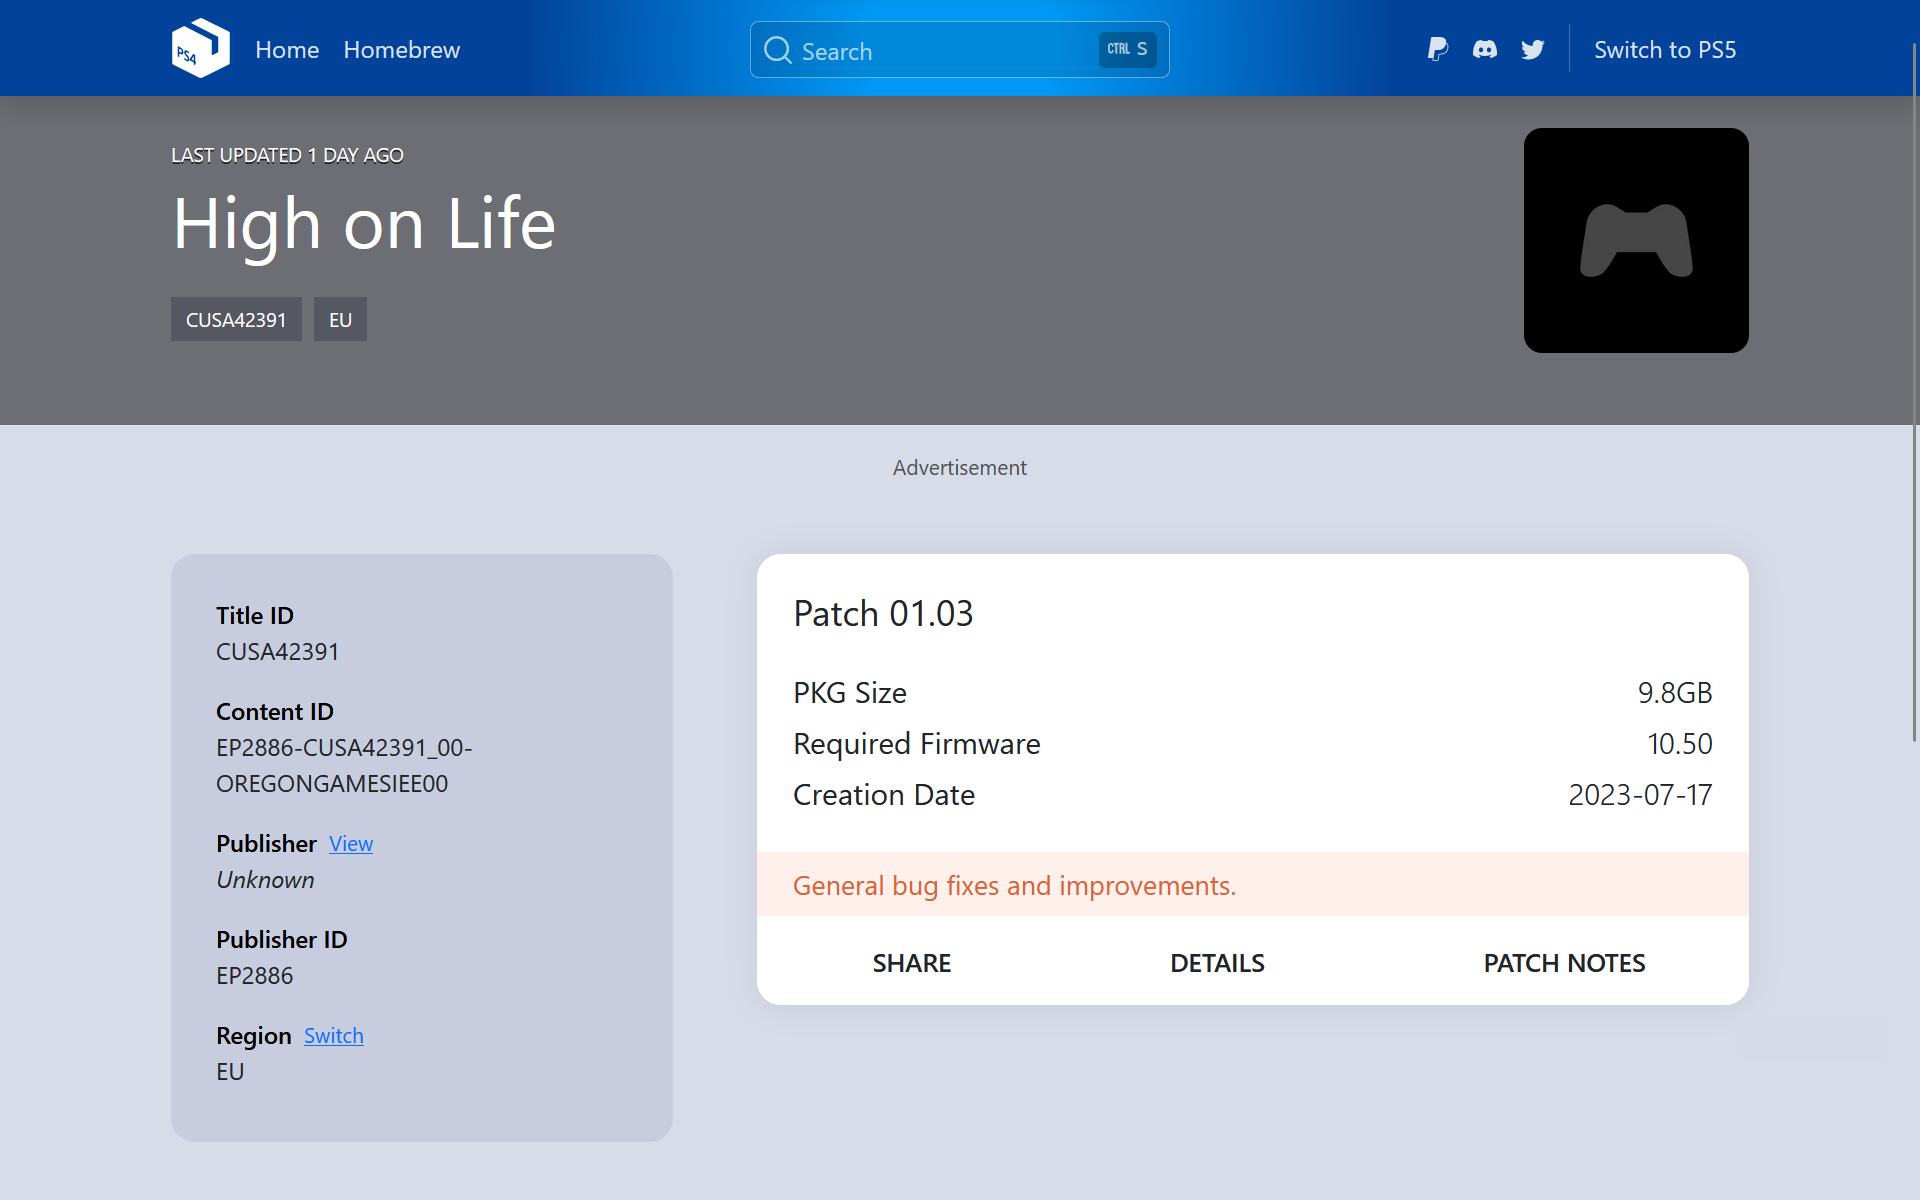Click the Switch region link

pyautogui.click(x=334, y=1035)
